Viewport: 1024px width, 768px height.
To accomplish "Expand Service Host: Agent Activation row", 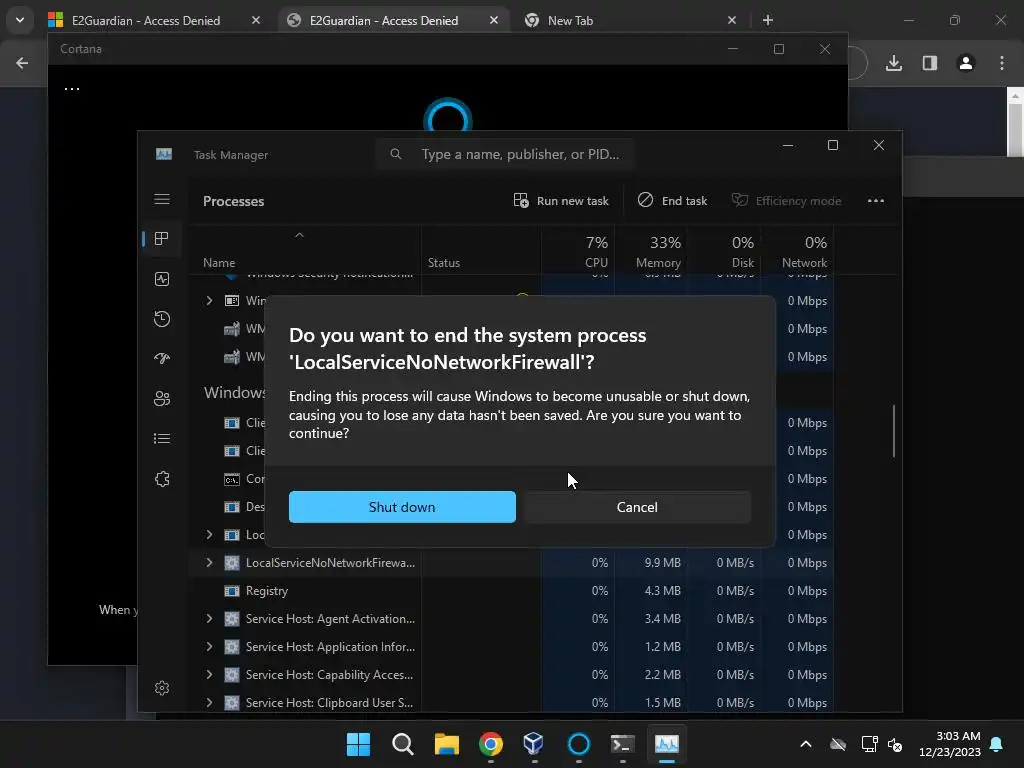I will point(209,618).
